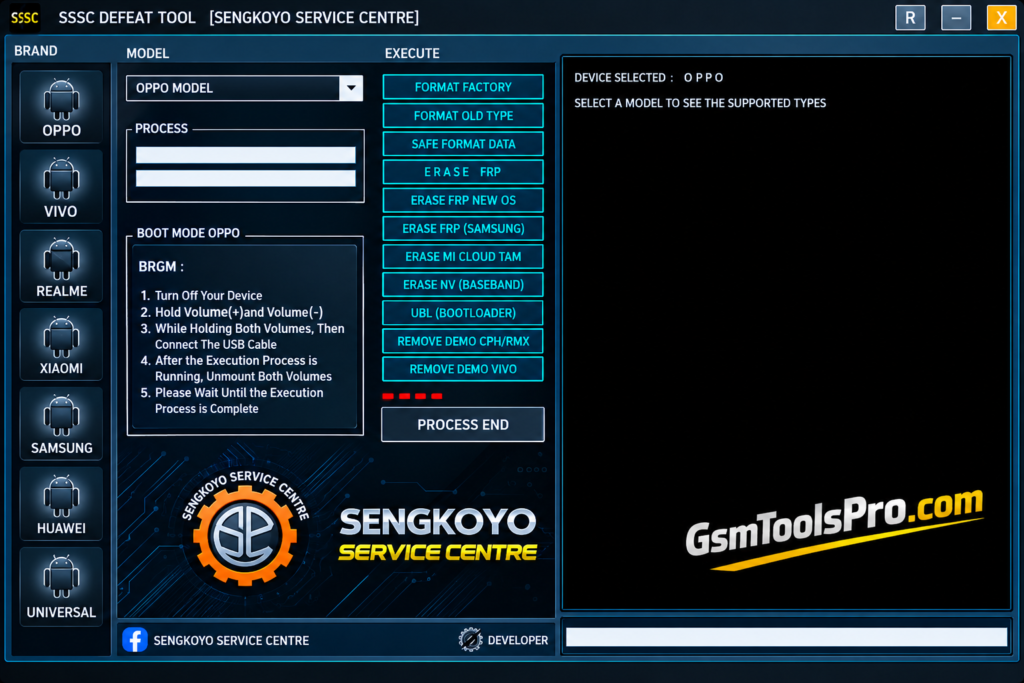Click the SSSC app logo
The image size is (1024, 683).
pos(25,18)
